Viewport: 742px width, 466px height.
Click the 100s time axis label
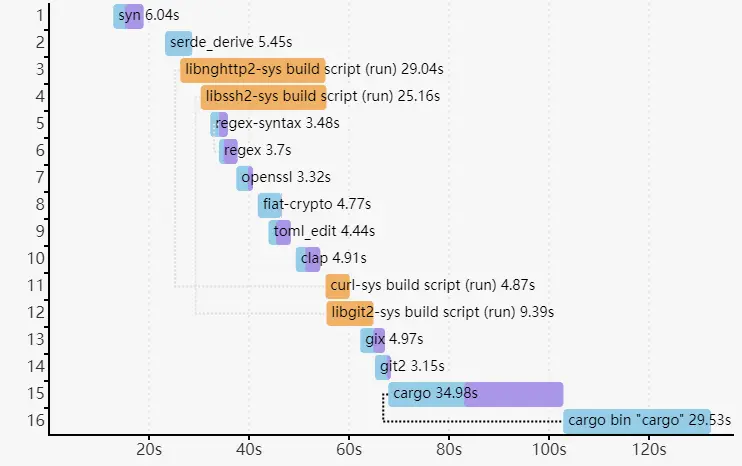(548, 450)
